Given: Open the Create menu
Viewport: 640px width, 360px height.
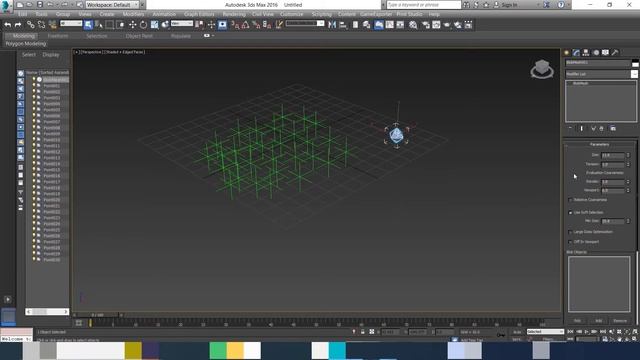Looking at the screenshot, I should 107,14.
